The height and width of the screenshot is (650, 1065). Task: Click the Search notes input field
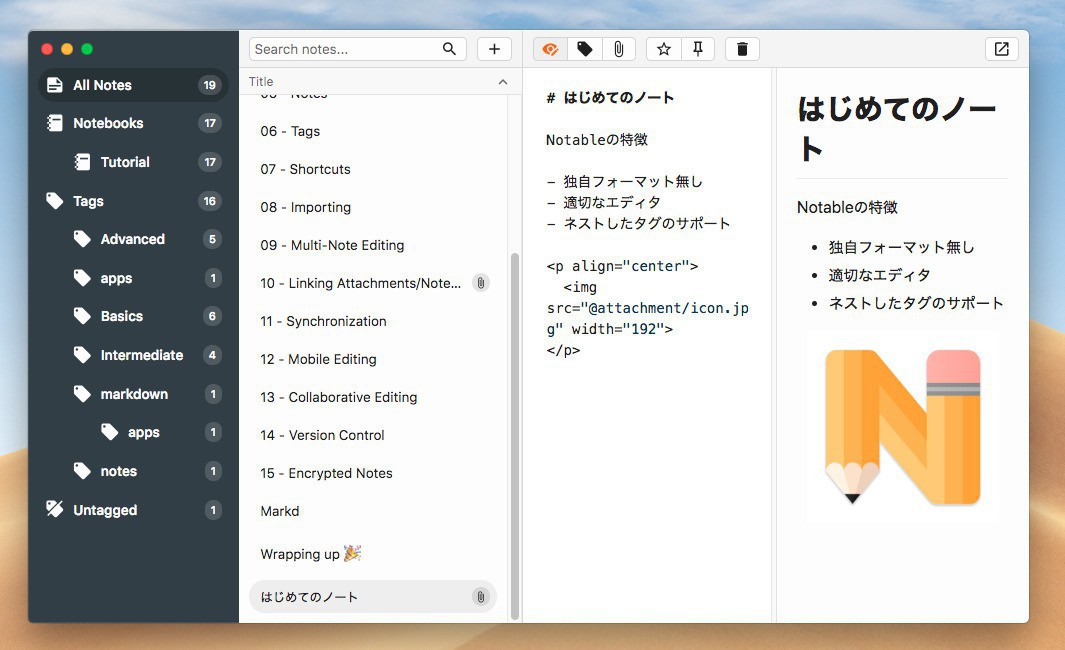345,49
